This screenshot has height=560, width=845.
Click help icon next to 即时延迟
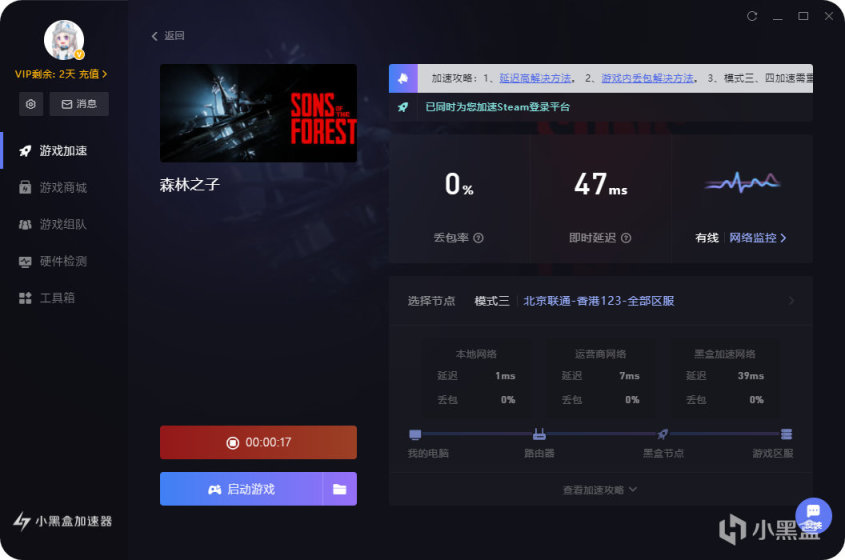coord(626,238)
